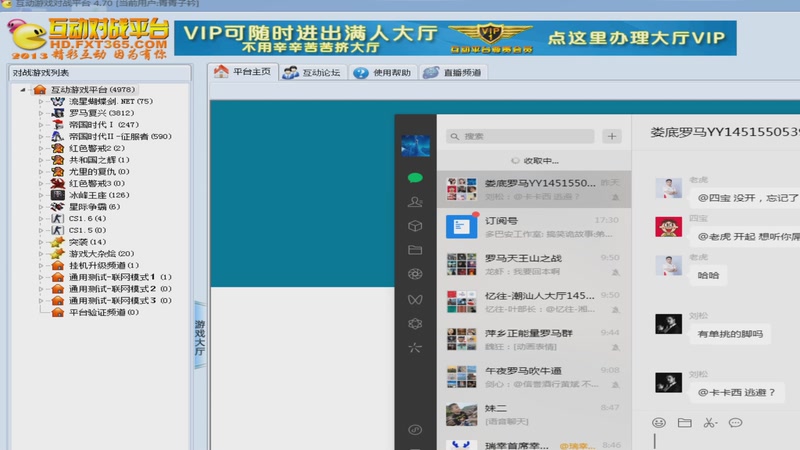Open the chats icon in WeChat sidebar
Screen dimensions: 800x450
pyautogui.click(x=415, y=178)
